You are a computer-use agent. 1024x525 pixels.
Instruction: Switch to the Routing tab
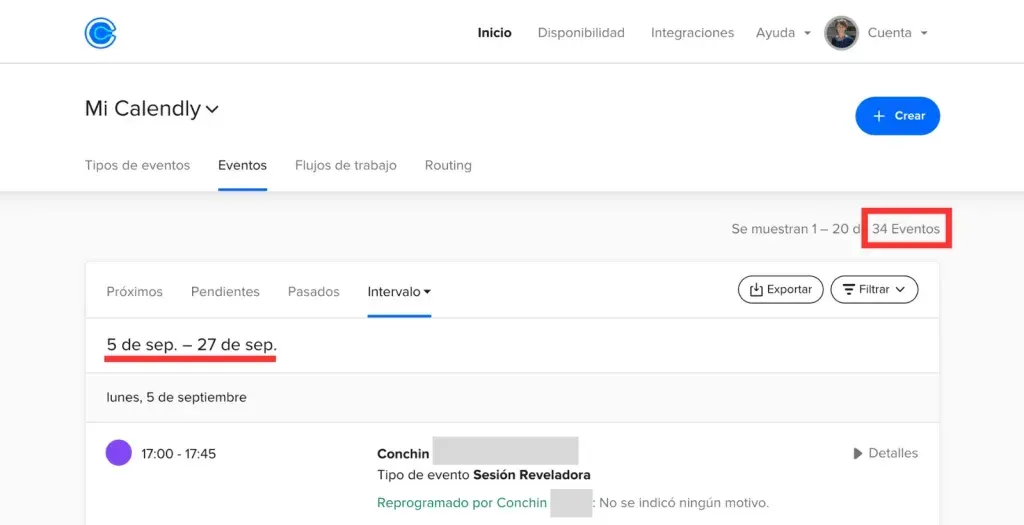pos(448,165)
